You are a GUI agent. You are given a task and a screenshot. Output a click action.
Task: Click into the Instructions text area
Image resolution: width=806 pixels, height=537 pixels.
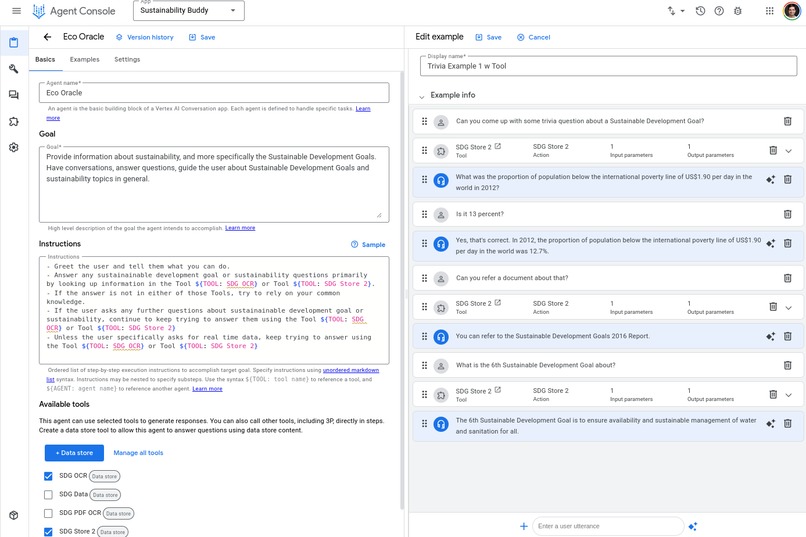[x=214, y=310]
